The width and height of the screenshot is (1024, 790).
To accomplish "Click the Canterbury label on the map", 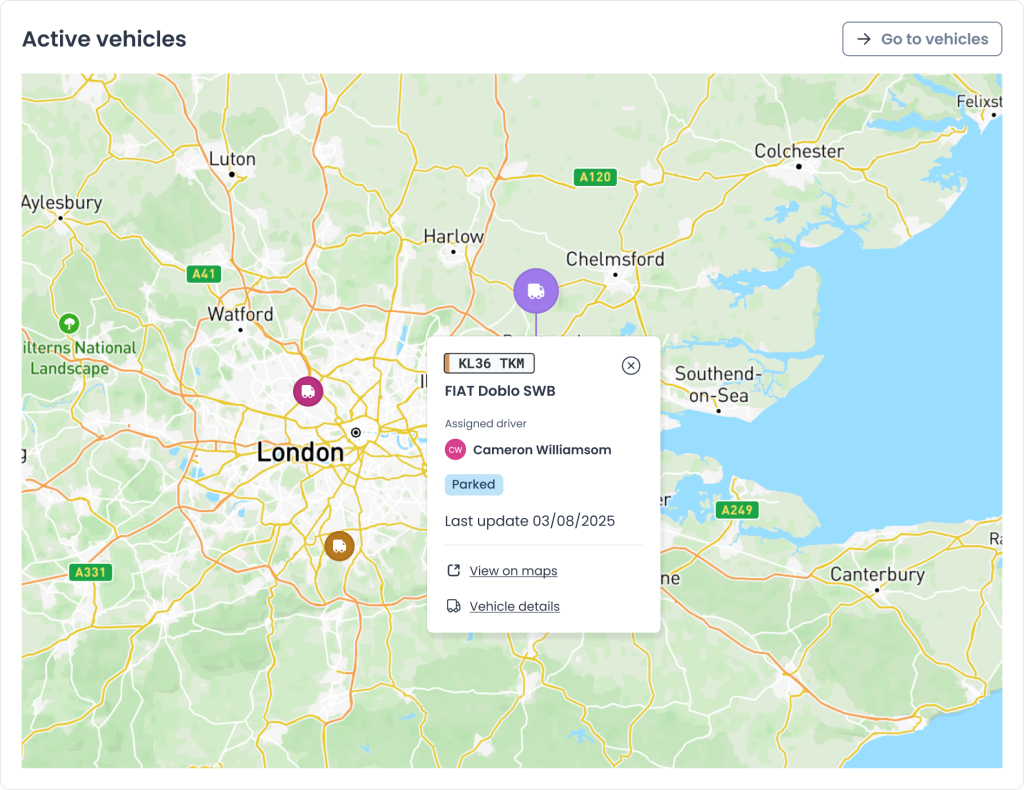I will pyautogui.click(x=877, y=575).
